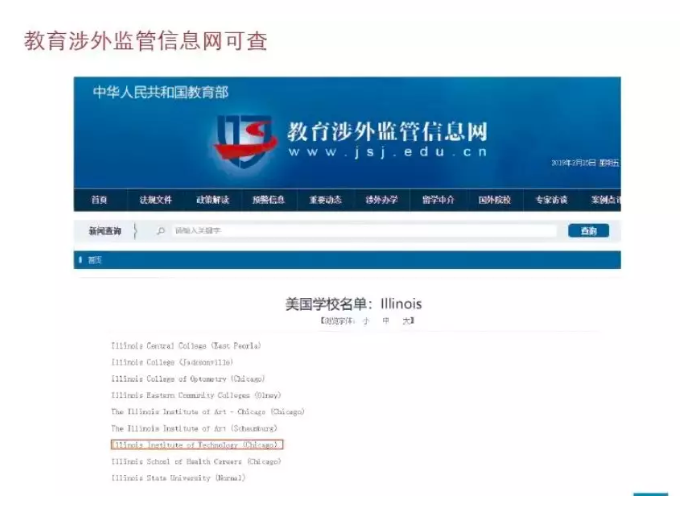Click the 教育涉外监管信息网 banner title
The image size is (695, 519).
point(388,131)
